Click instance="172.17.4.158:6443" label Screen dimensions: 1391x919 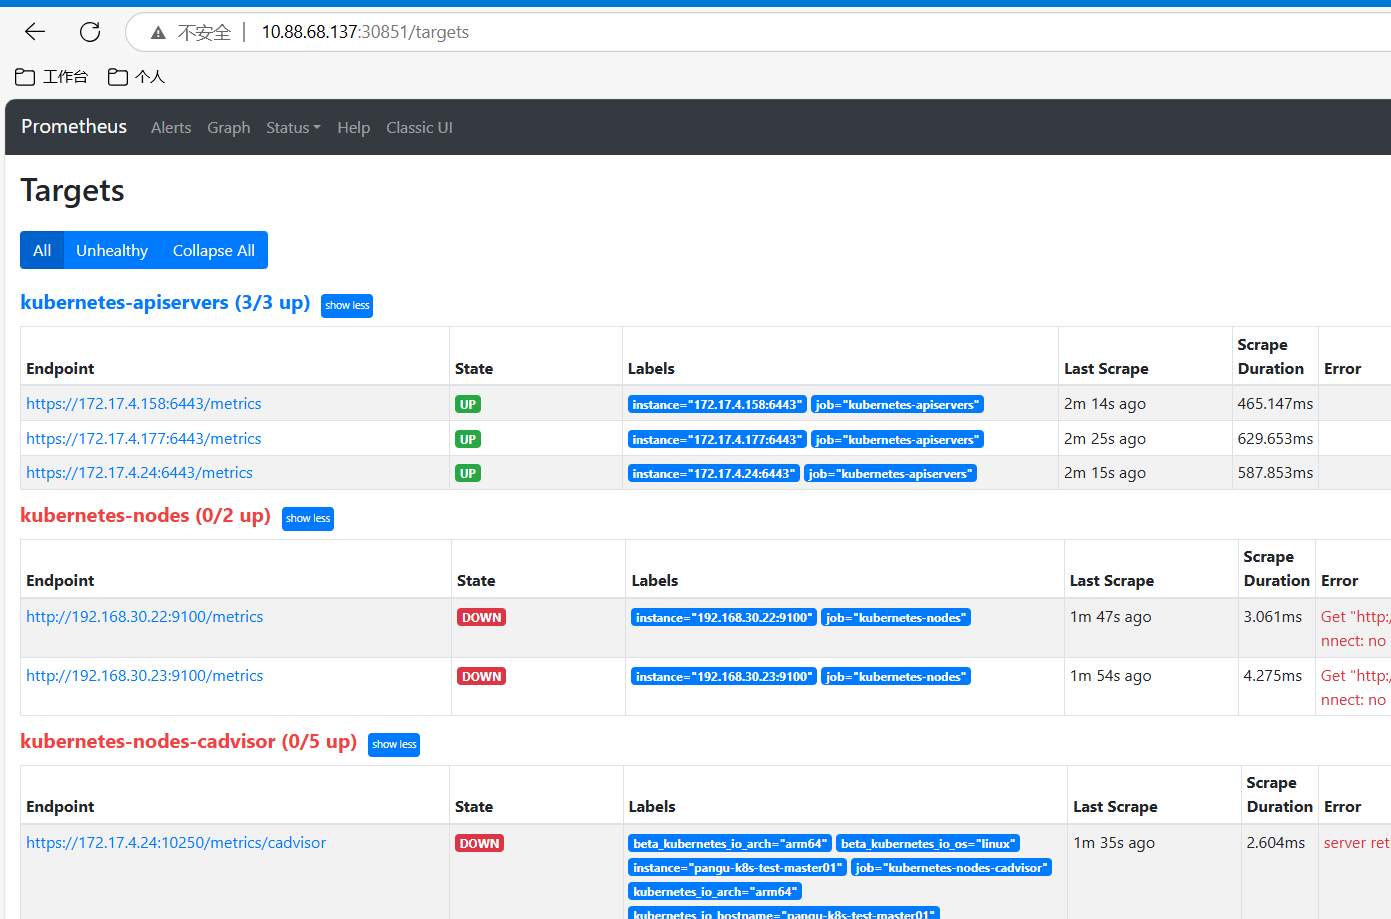pyautogui.click(x=717, y=405)
